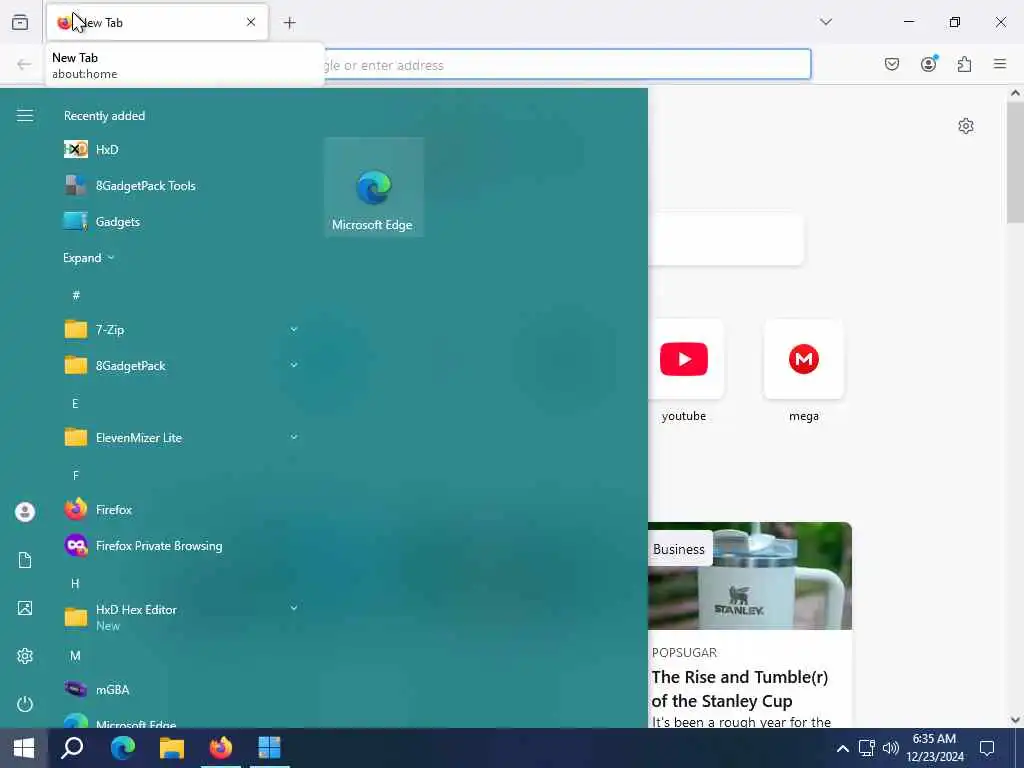The width and height of the screenshot is (1024, 768).
Task: Open Firefox Extensions button
Action: (964, 64)
